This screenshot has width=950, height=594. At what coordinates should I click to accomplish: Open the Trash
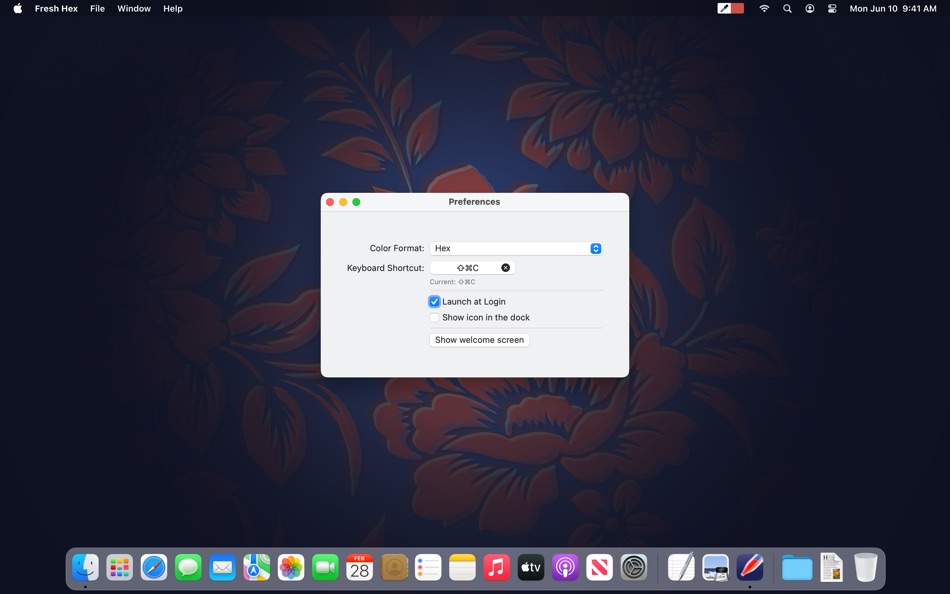pos(865,567)
